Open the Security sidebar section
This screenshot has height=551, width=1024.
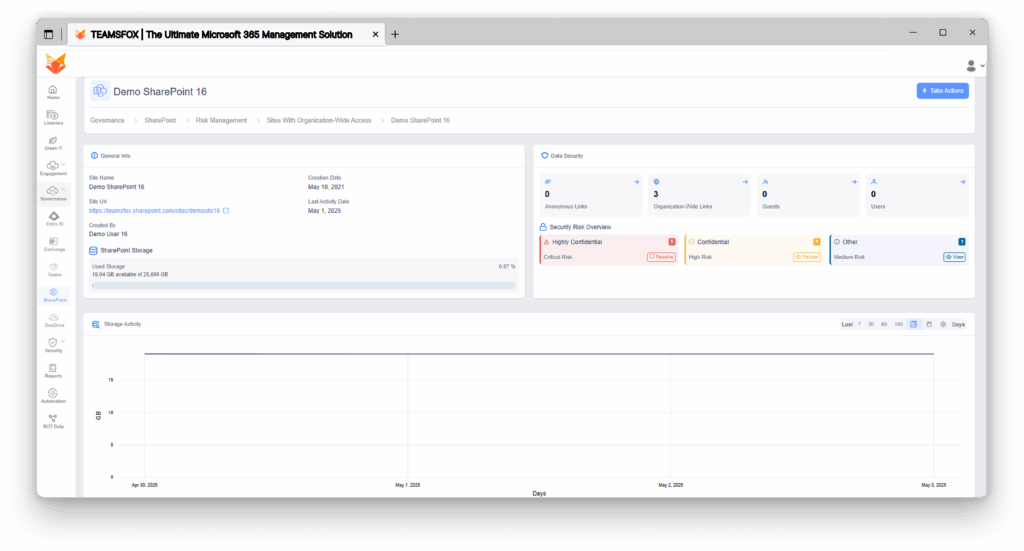pos(54,345)
